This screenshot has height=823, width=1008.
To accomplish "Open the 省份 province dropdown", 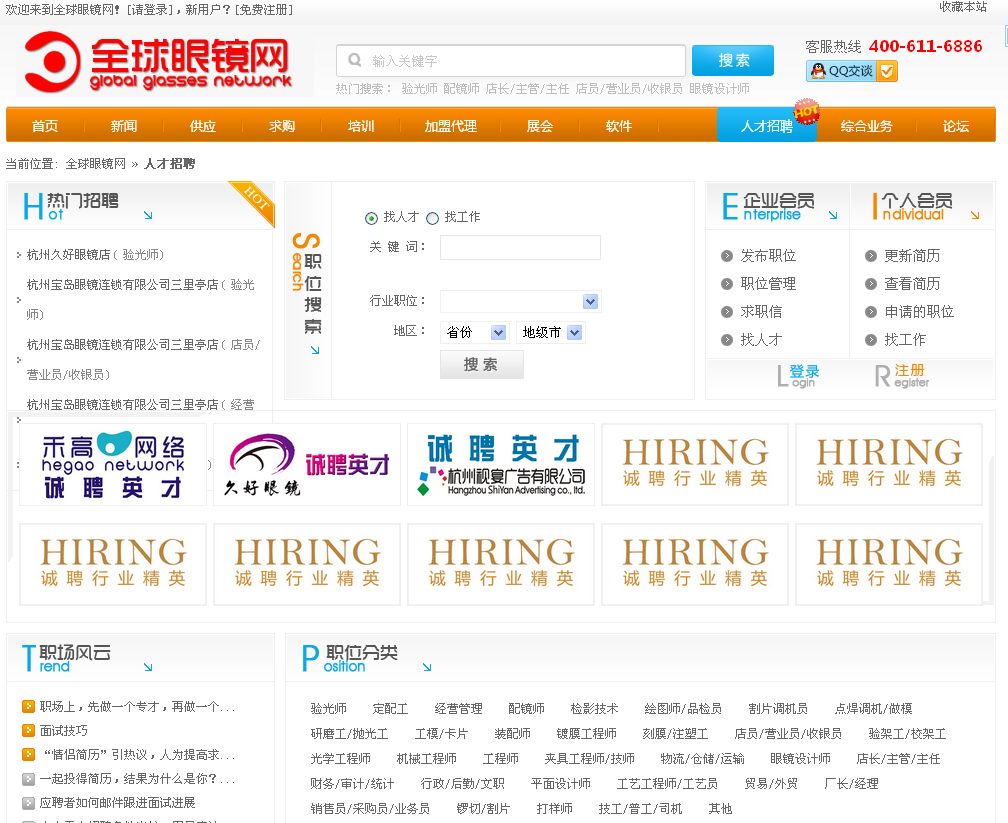I will click(x=475, y=332).
